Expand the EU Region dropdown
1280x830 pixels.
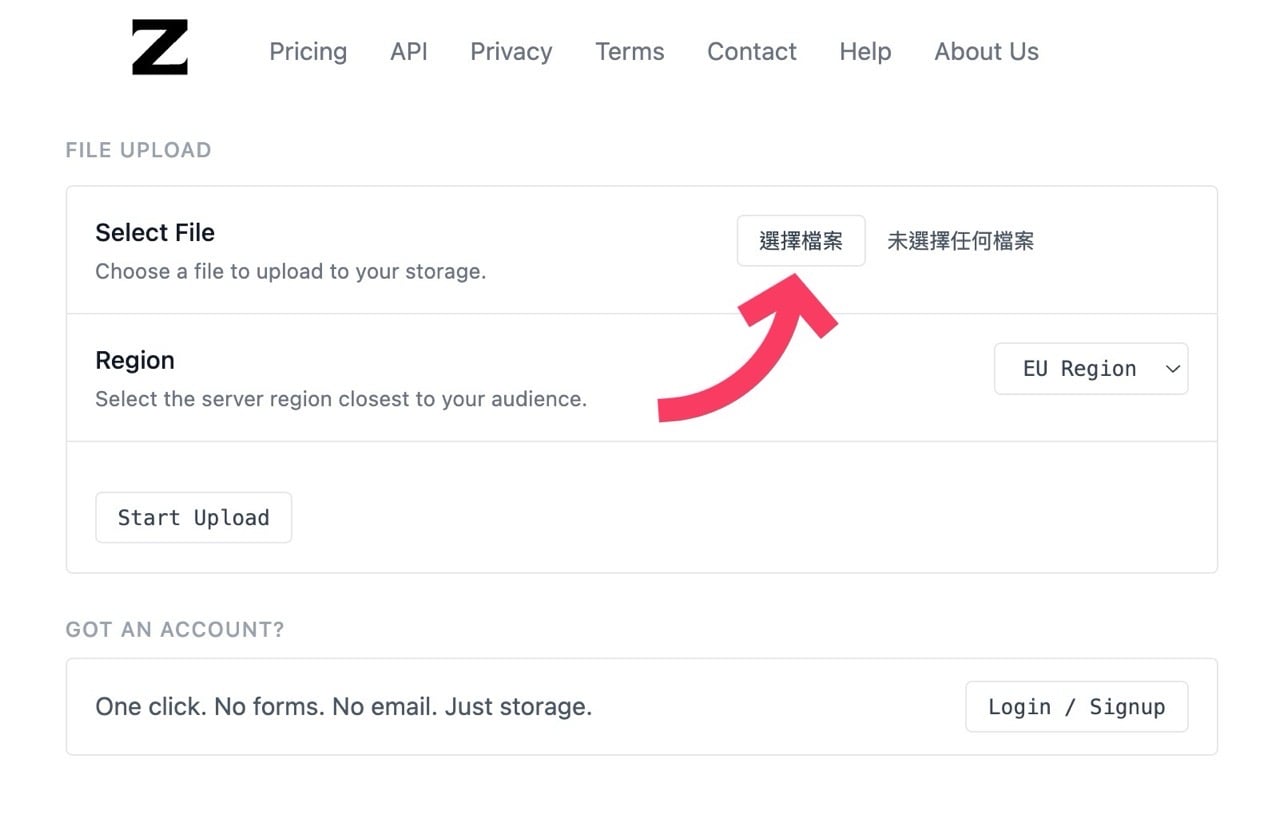click(x=1090, y=369)
